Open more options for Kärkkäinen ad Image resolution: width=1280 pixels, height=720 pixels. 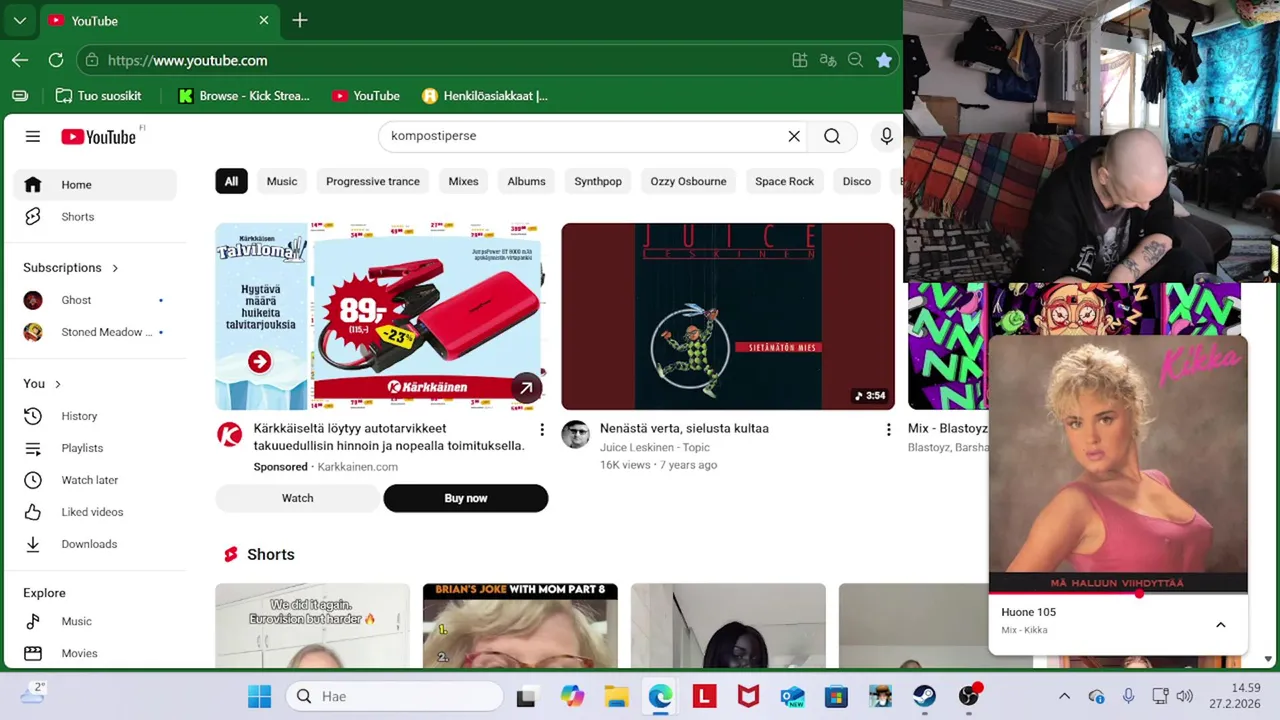click(542, 430)
